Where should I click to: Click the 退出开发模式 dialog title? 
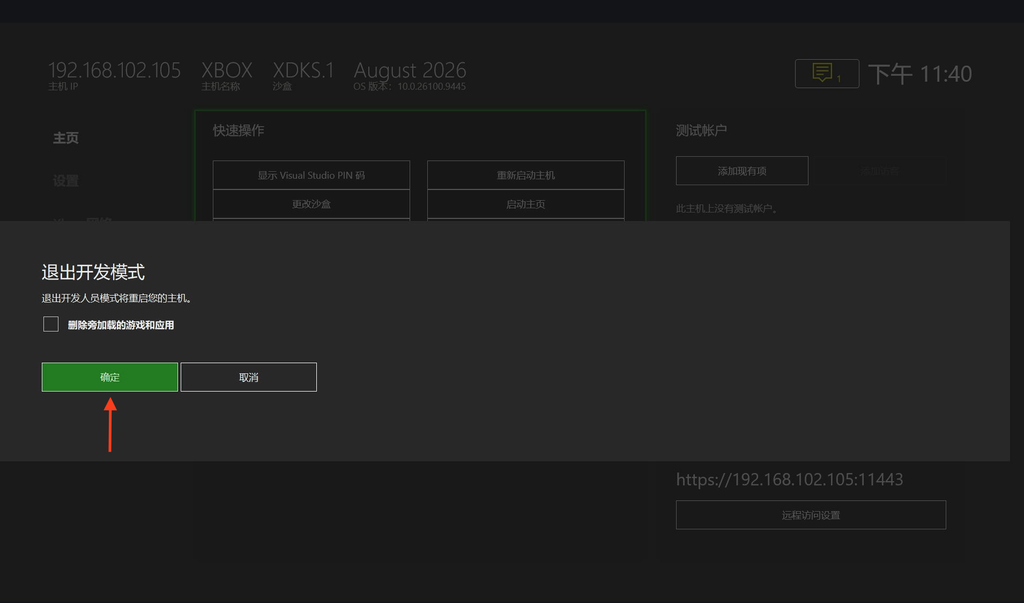click(x=93, y=272)
